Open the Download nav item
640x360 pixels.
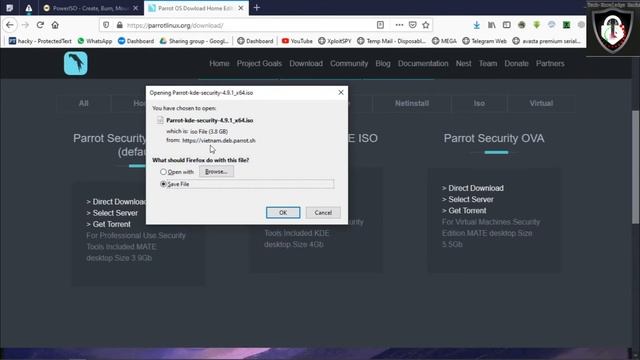(306, 64)
